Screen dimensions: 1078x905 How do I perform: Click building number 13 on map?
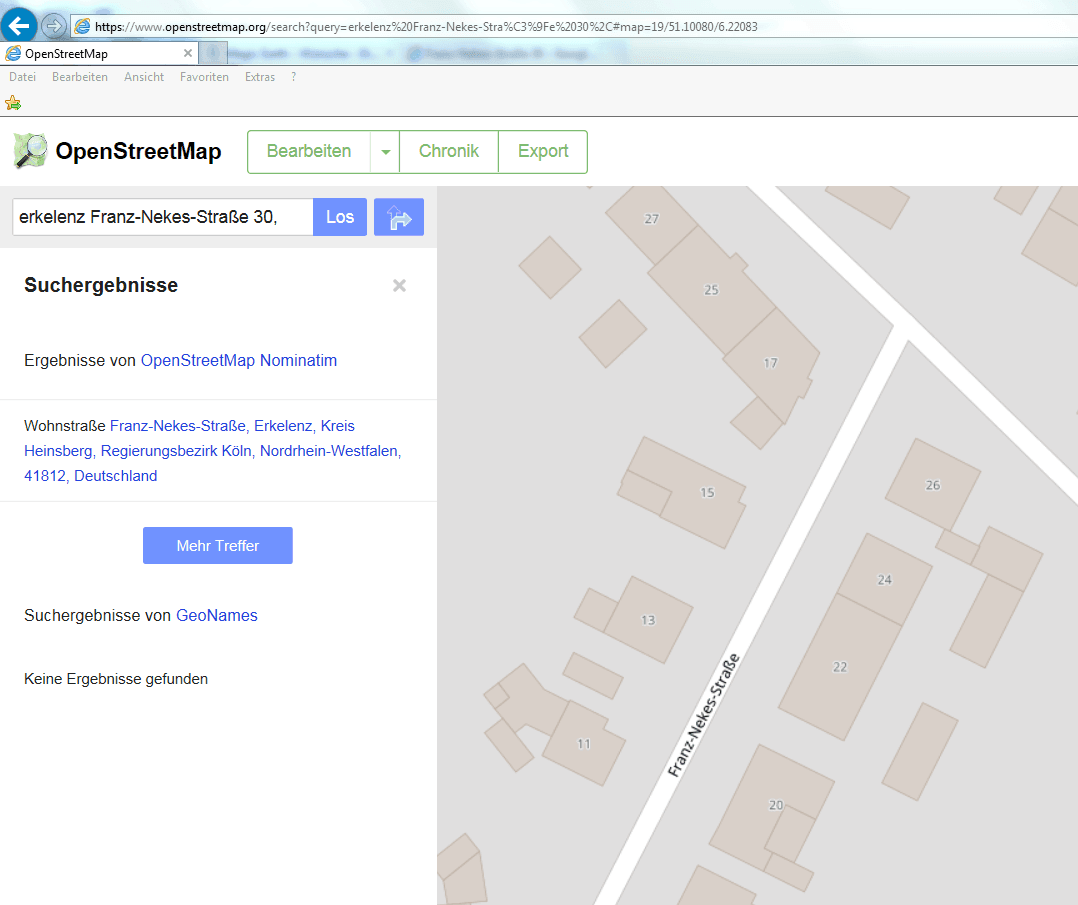[648, 620]
